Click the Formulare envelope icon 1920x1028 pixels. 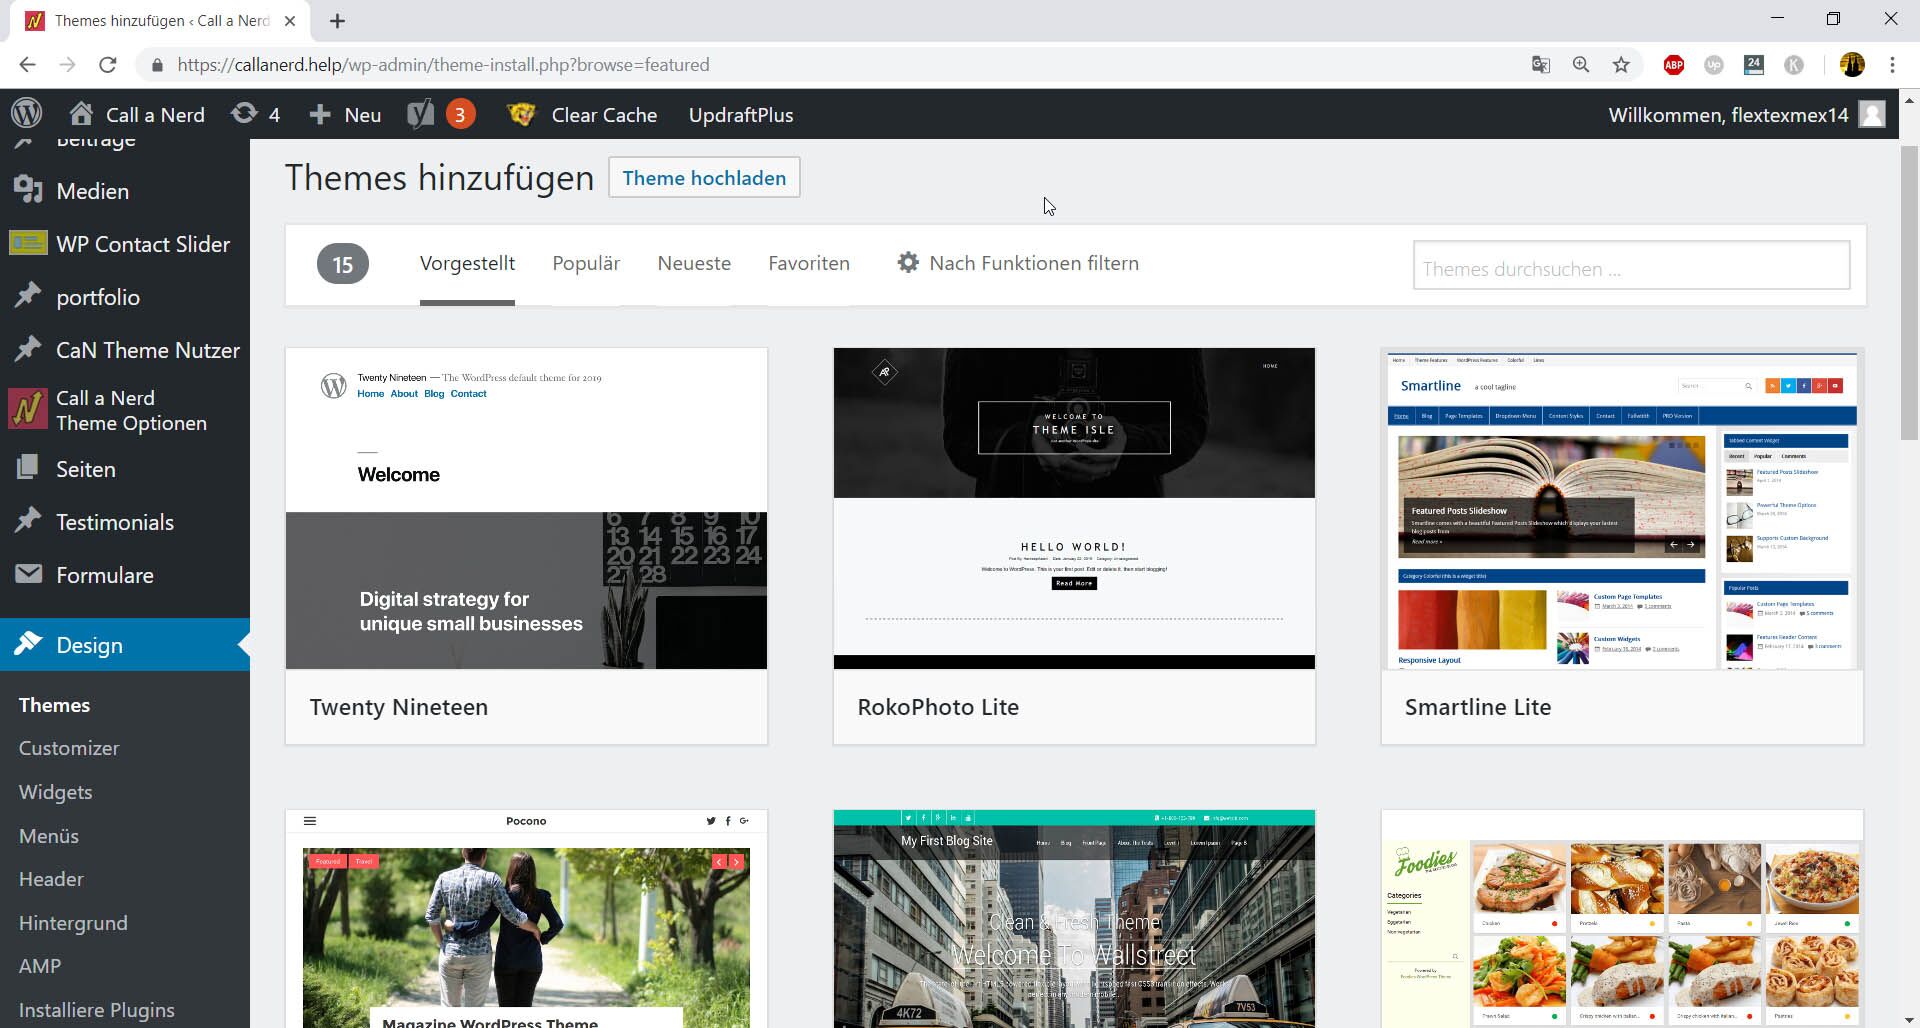click(28, 574)
